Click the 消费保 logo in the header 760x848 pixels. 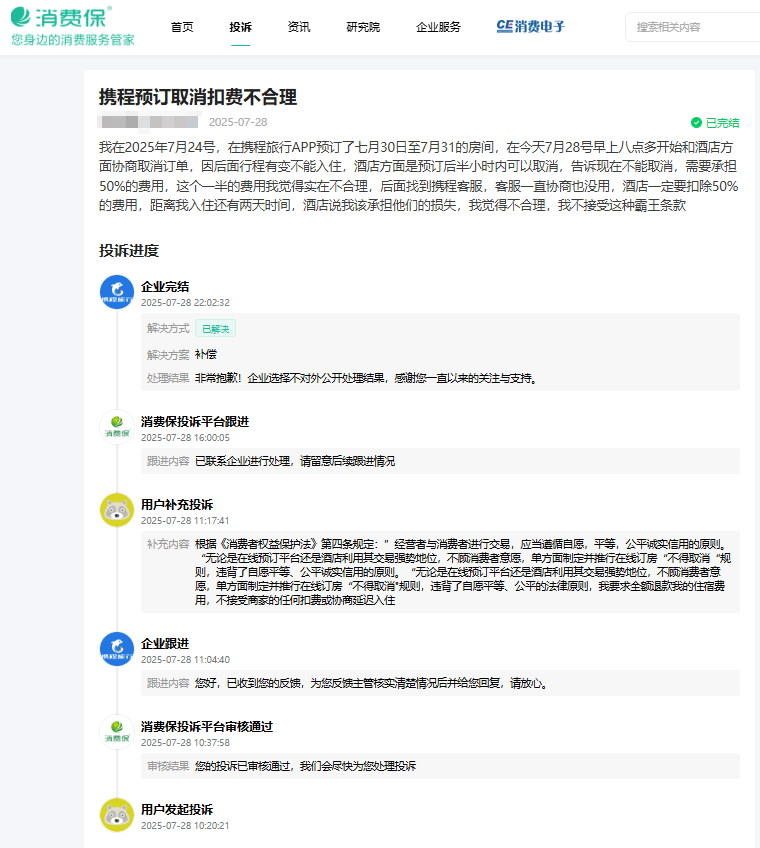[x=61, y=17]
